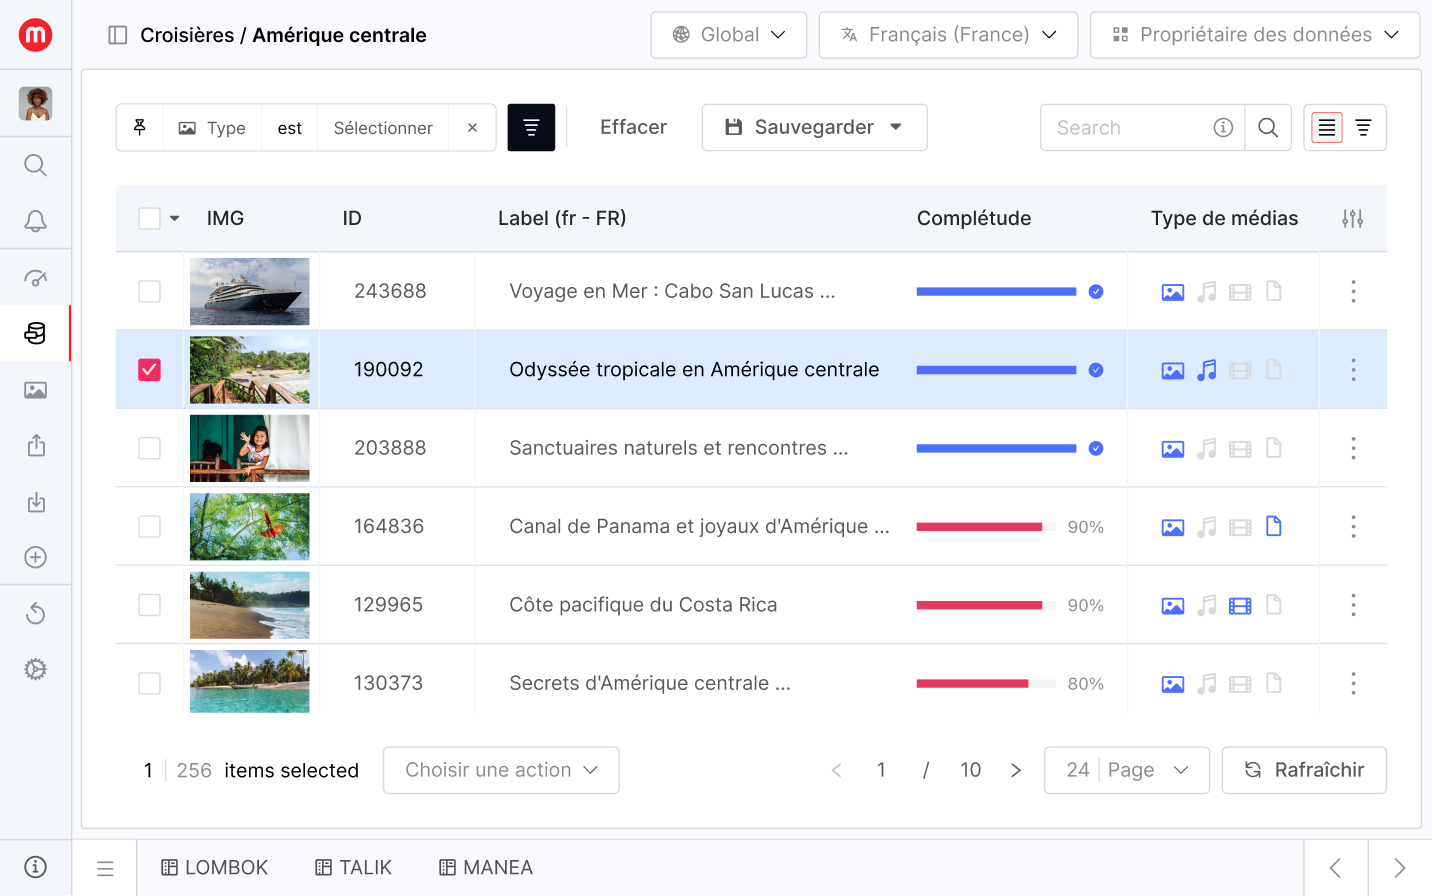
Task: Expand the Global scope dropdown
Action: [x=728, y=35]
